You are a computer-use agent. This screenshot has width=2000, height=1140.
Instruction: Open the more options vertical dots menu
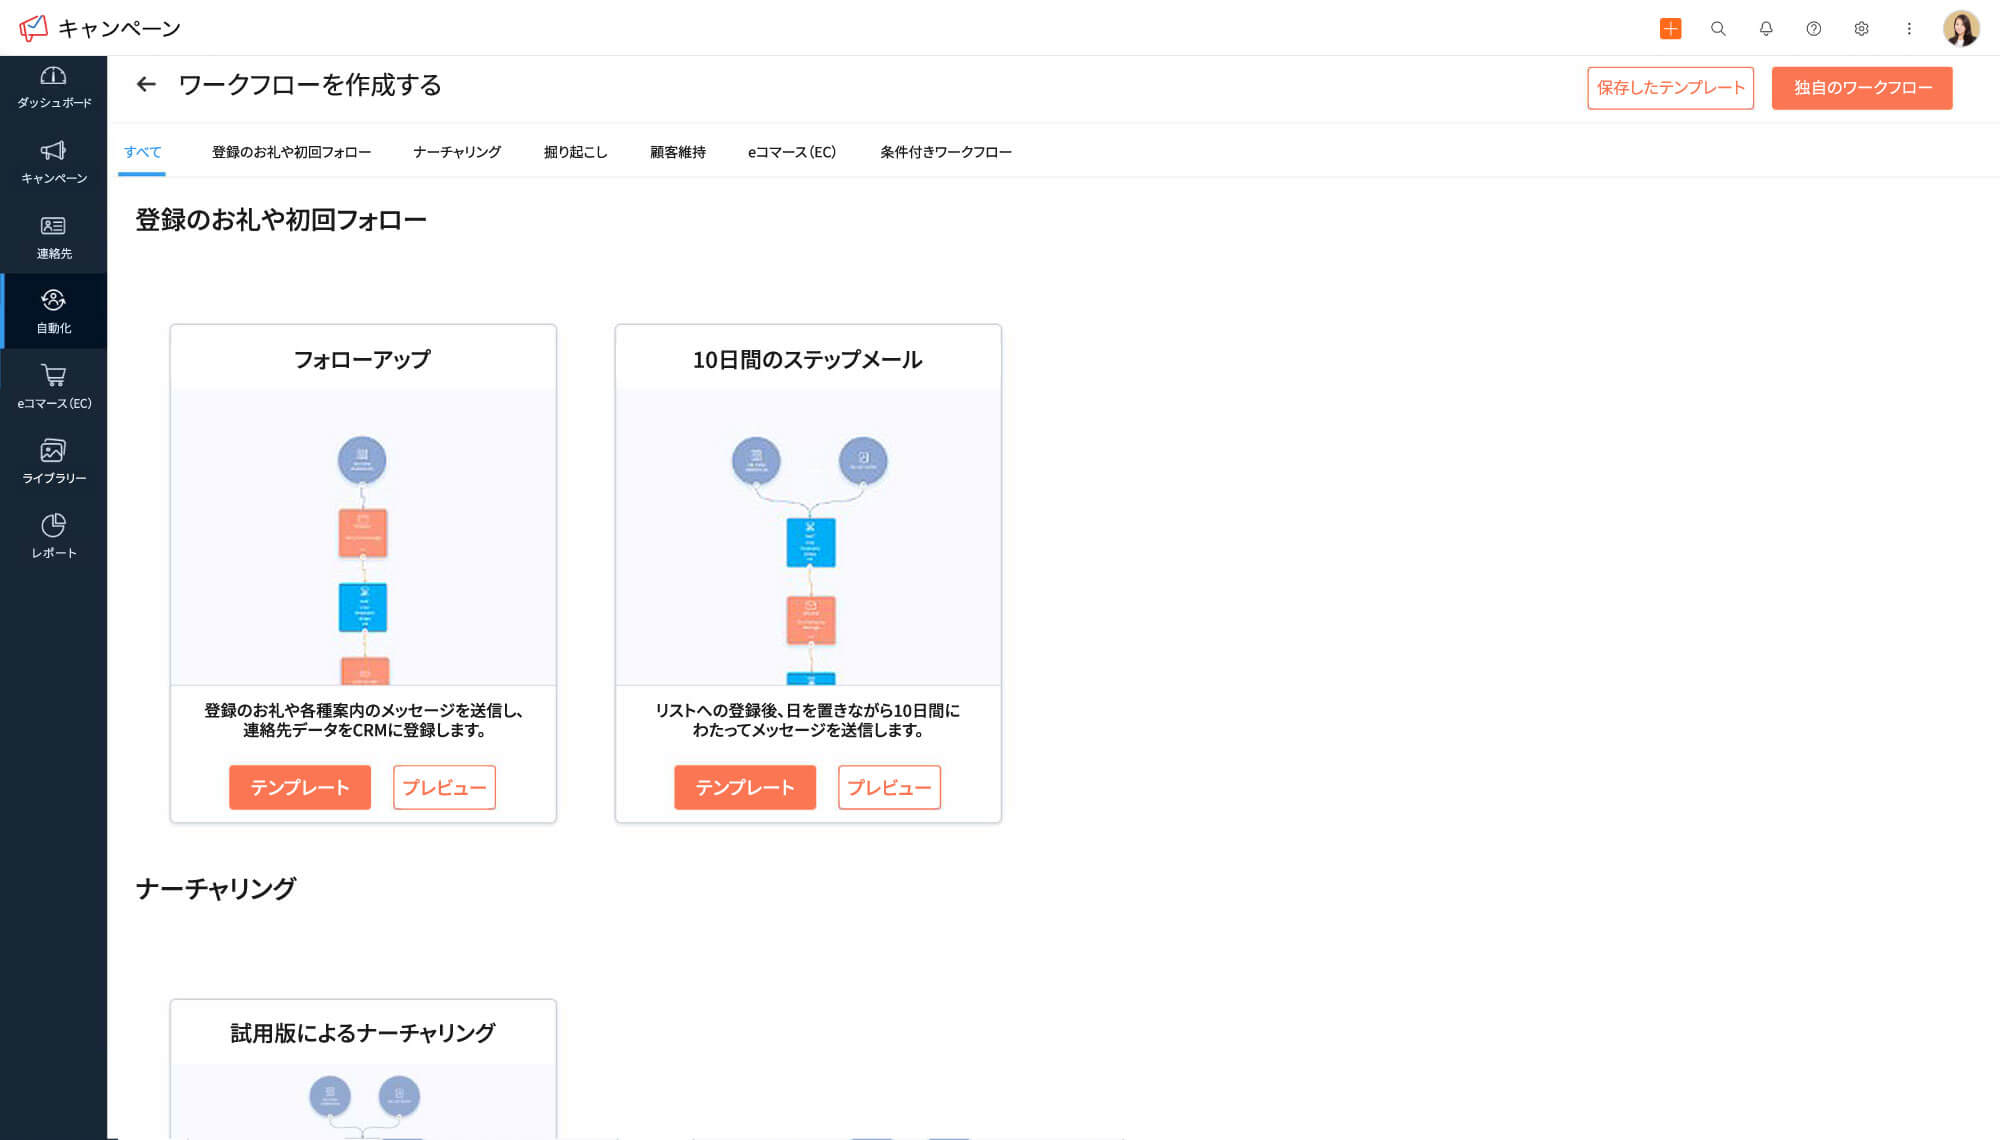[x=1909, y=28]
